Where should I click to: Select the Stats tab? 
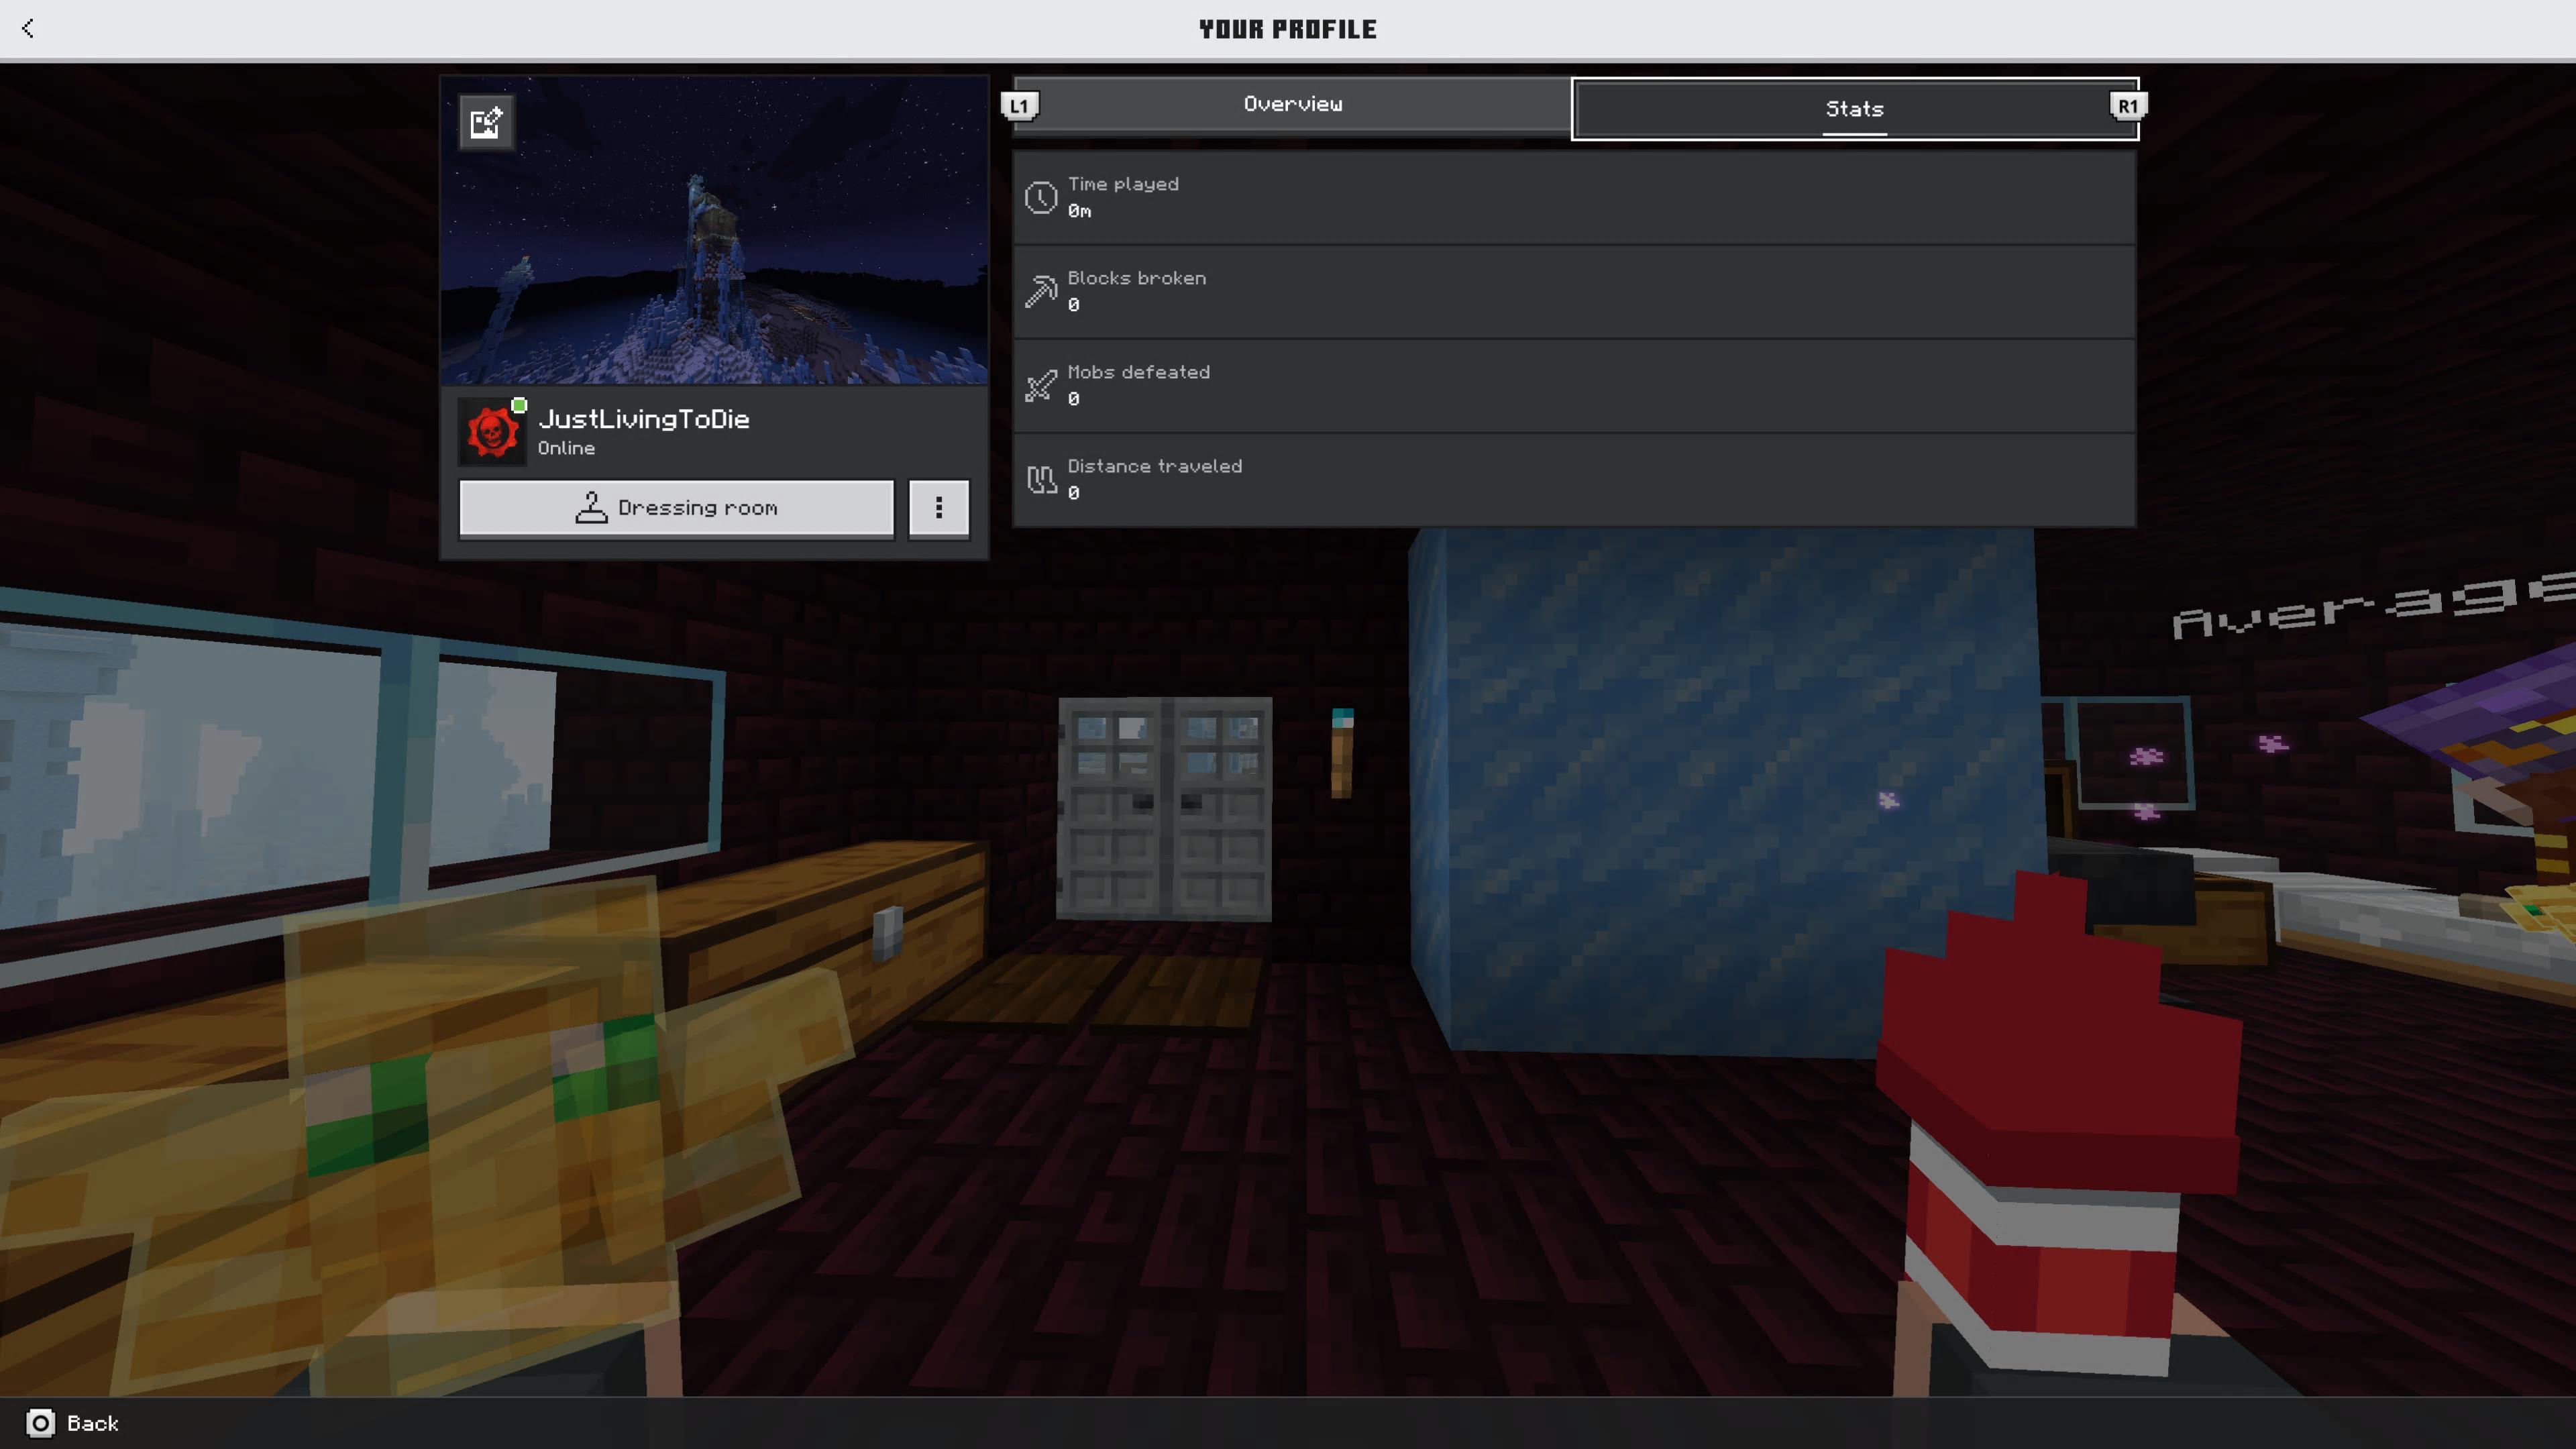tap(1854, 108)
